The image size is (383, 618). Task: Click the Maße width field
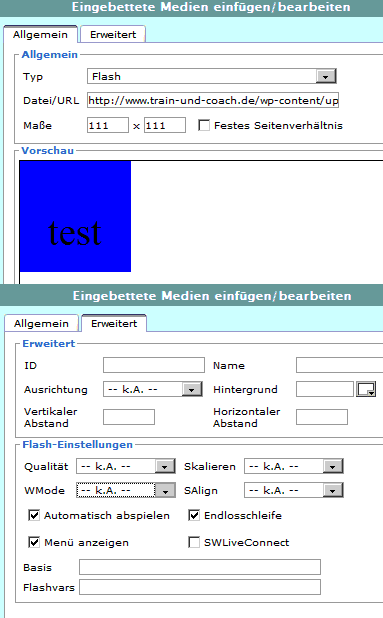[108, 125]
